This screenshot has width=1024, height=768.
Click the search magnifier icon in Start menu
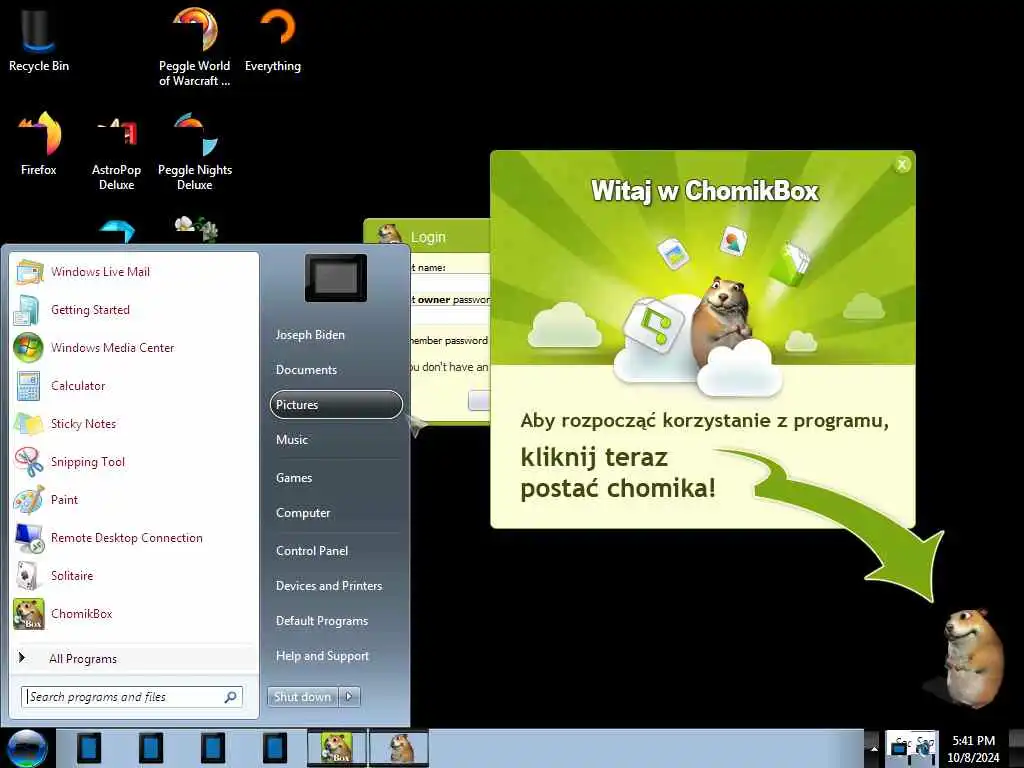pyautogui.click(x=231, y=697)
